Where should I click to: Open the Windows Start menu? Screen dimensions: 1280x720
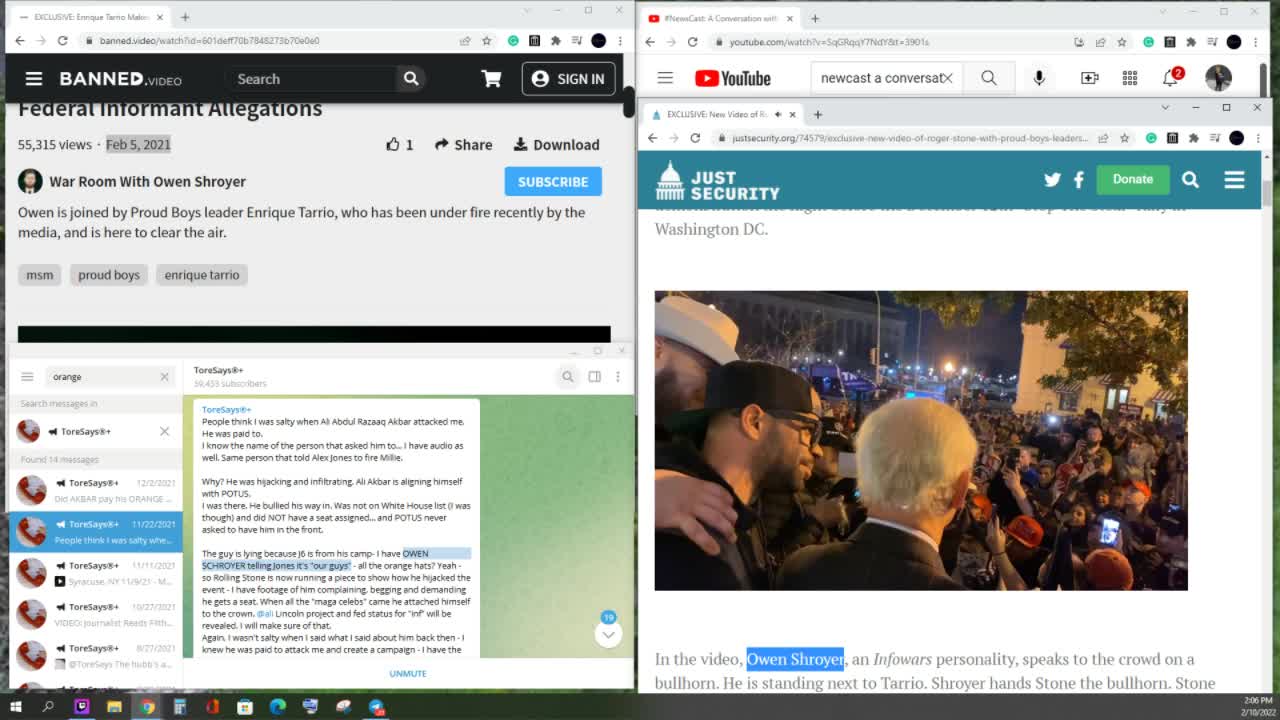pyautogui.click(x=16, y=706)
